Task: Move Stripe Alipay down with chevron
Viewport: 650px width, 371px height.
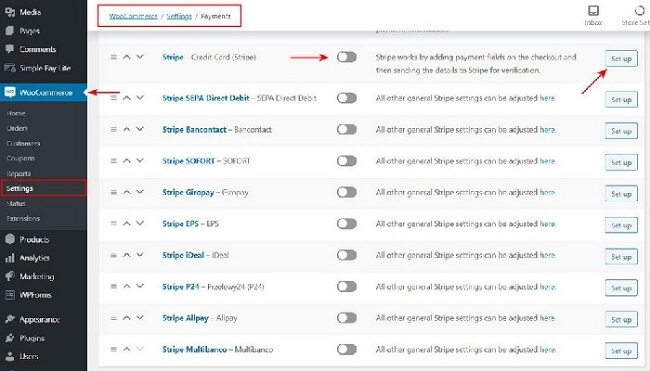Action: click(140, 318)
